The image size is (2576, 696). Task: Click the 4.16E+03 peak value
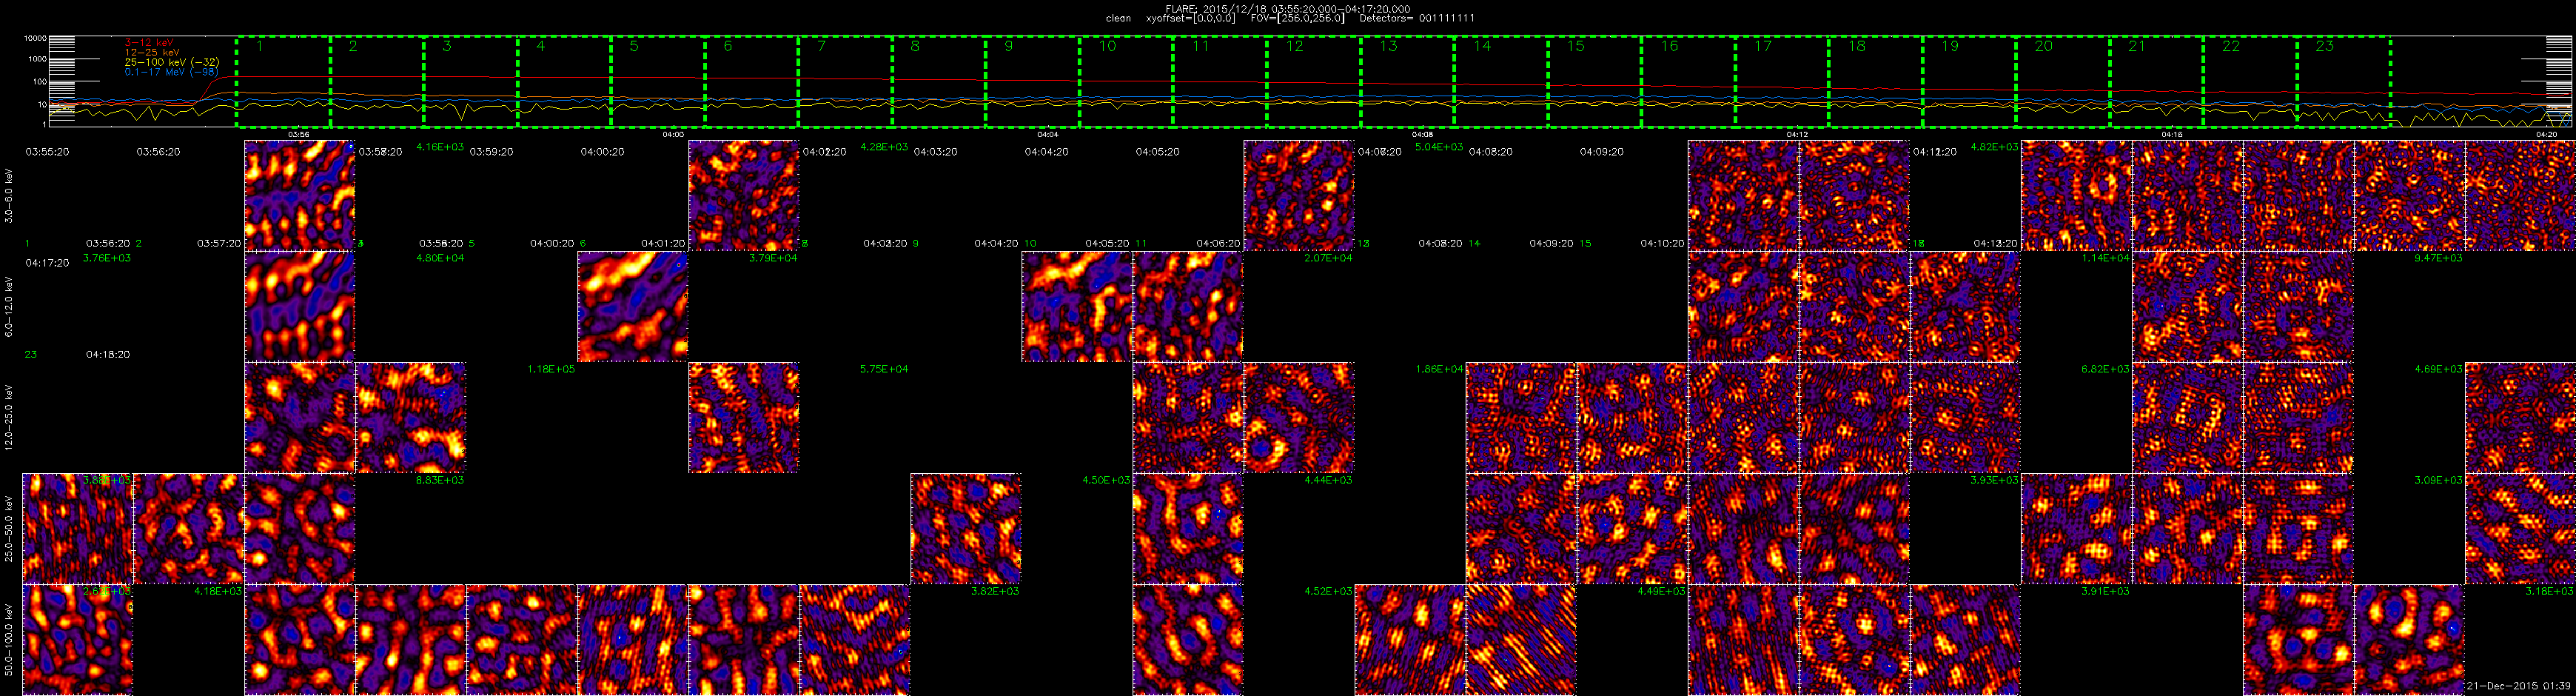(x=439, y=147)
